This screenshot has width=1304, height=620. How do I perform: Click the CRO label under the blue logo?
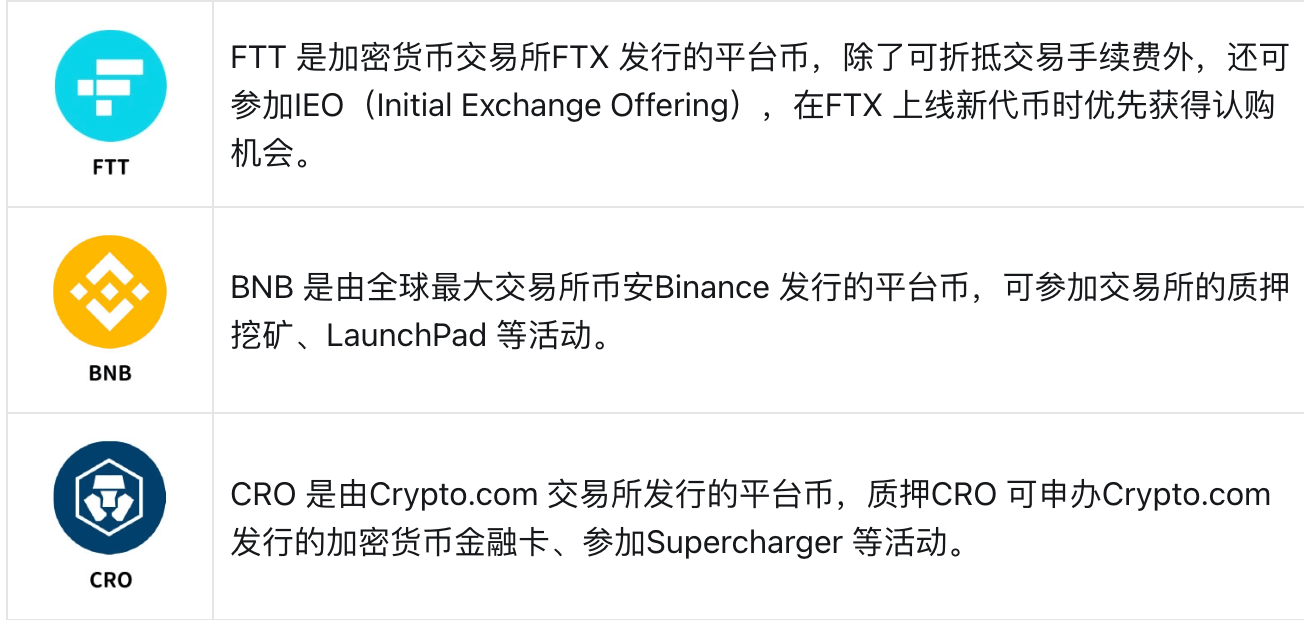pyautogui.click(x=110, y=579)
